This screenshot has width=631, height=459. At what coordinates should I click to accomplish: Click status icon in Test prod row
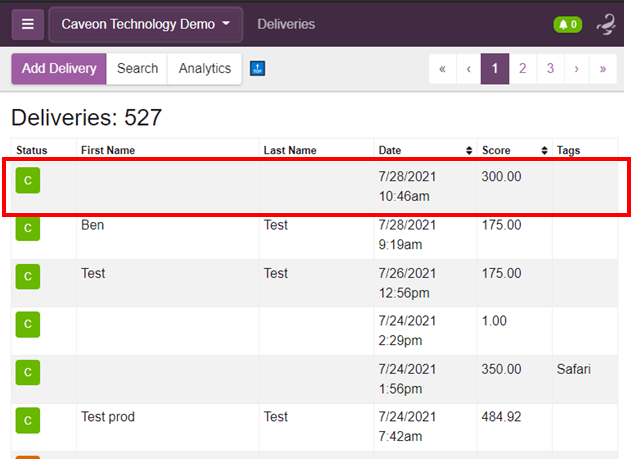(28, 420)
